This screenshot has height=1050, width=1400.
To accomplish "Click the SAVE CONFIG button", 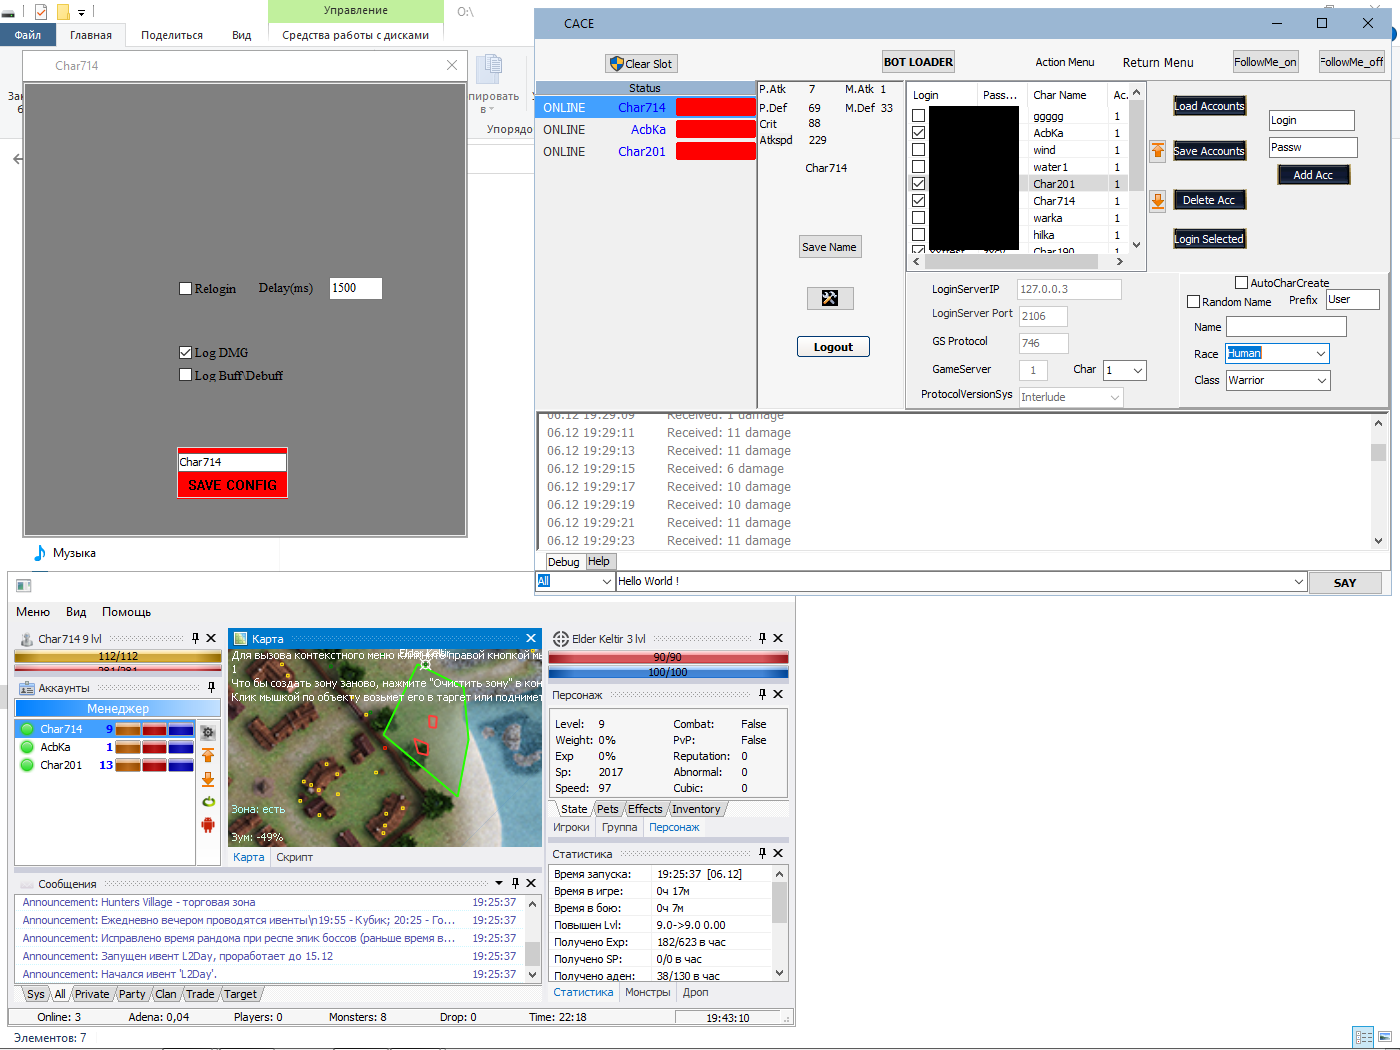I will click(232, 485).
